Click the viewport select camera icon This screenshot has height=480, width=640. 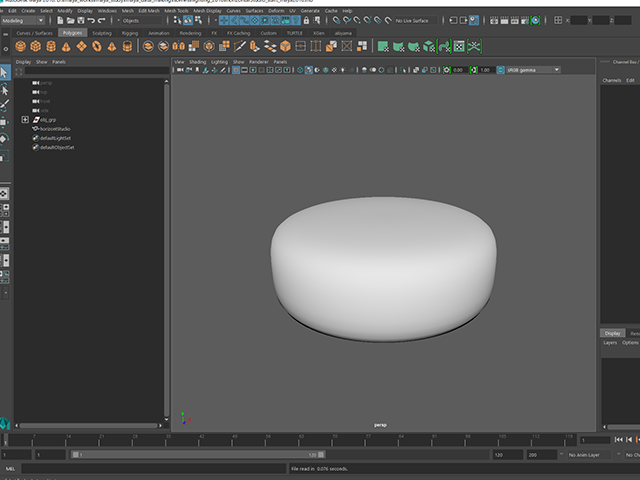tap(180, 70)
